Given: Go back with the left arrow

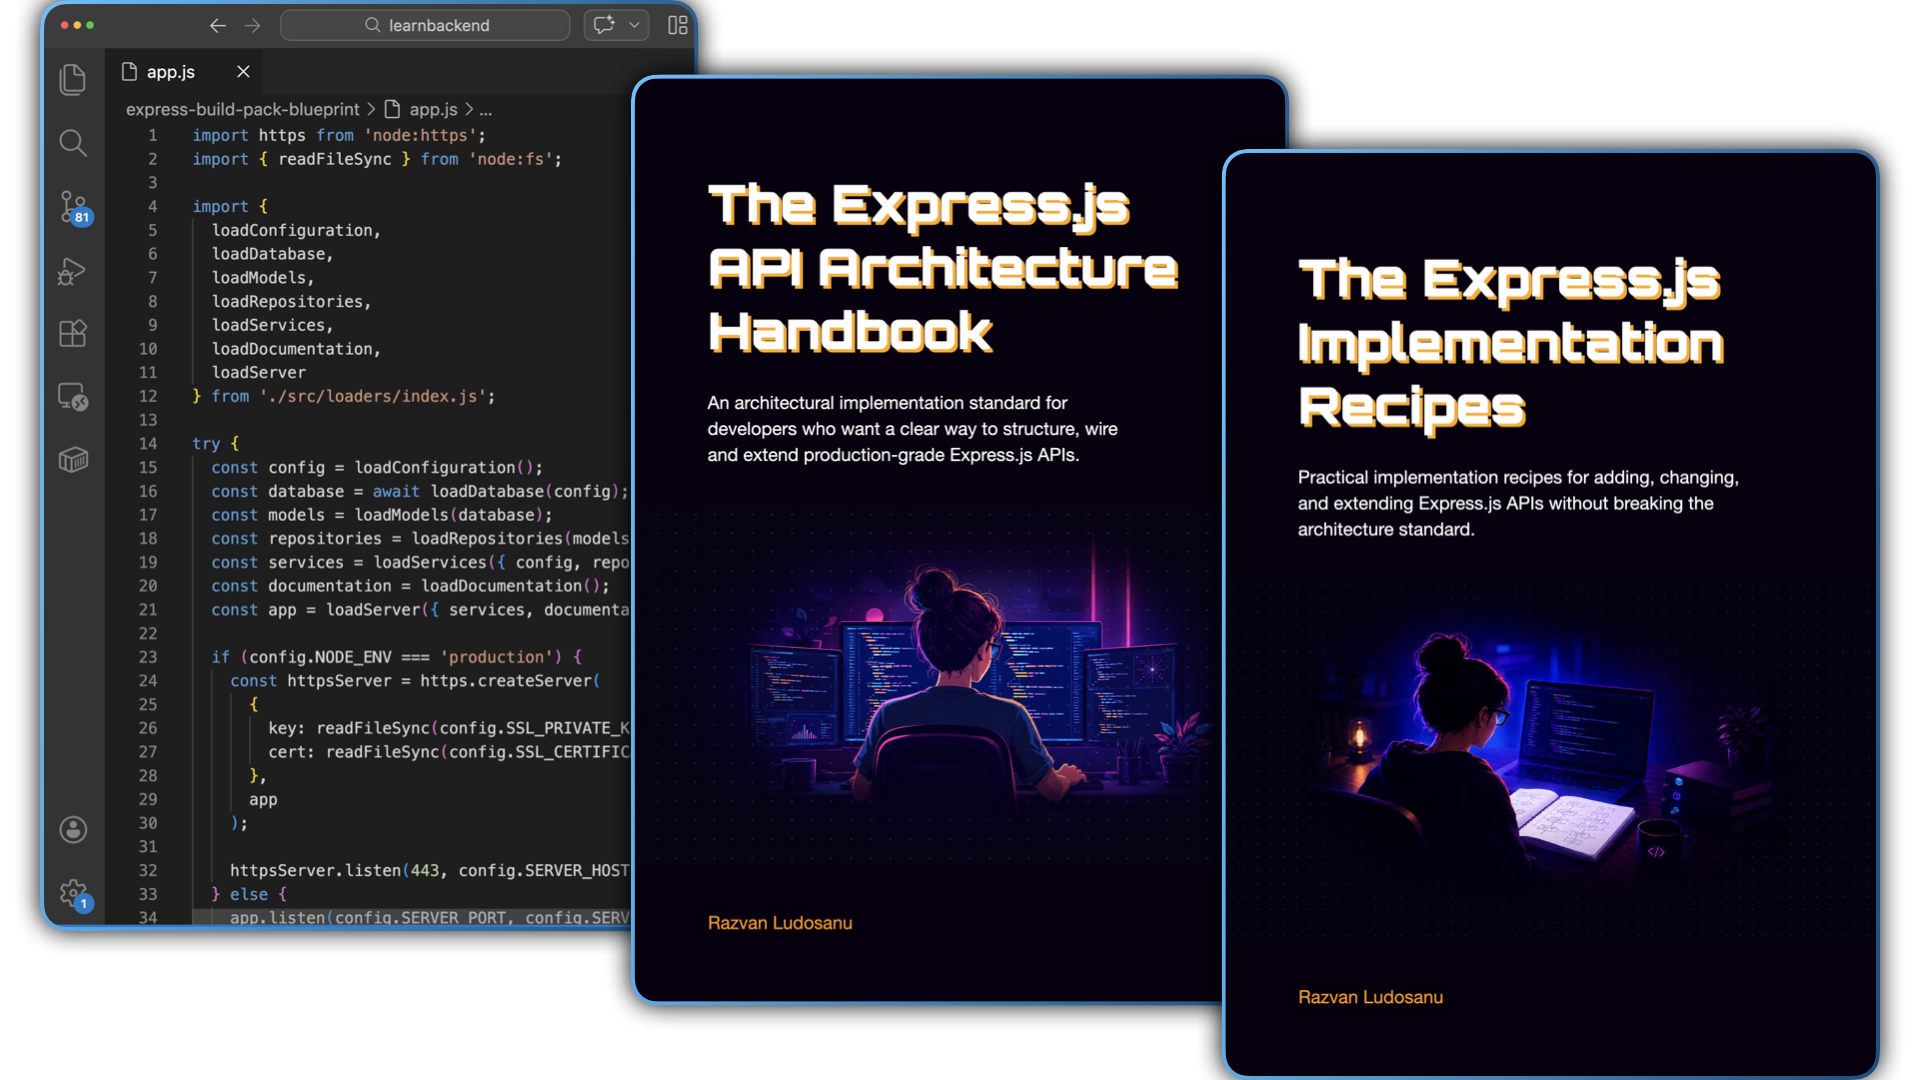Looking at the screenshot, I should pyautogui.click(x=217, y=25).
